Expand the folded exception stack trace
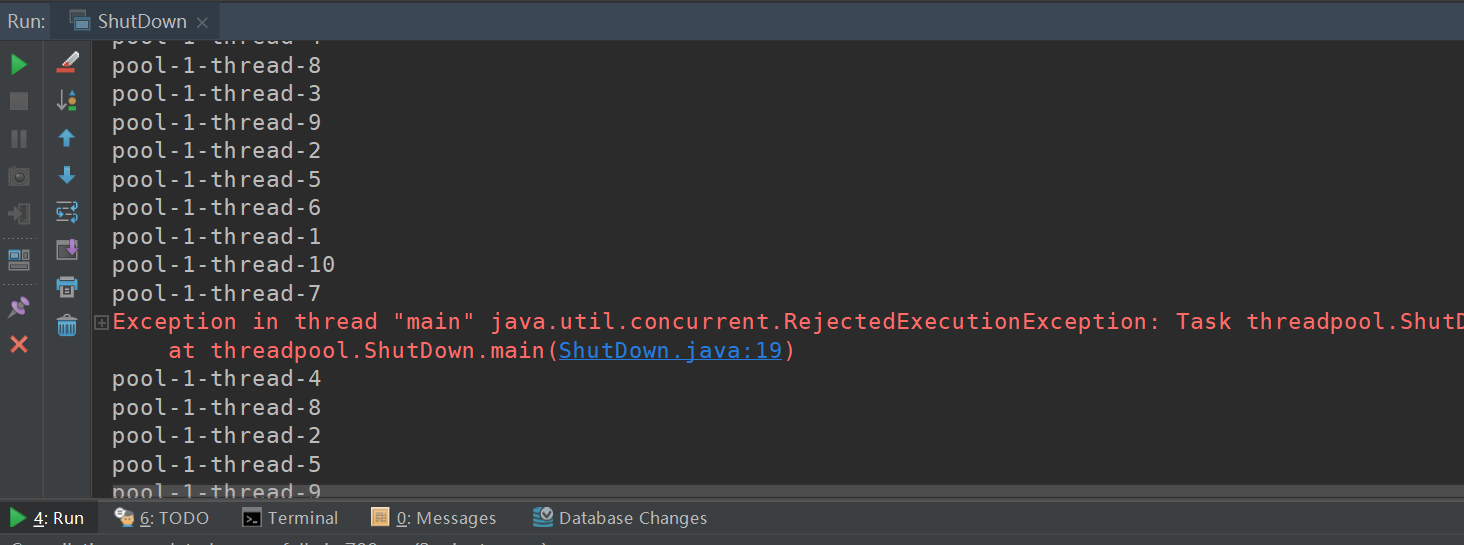Viewport: 1464px width, 545px height. [x=101, y=322]
